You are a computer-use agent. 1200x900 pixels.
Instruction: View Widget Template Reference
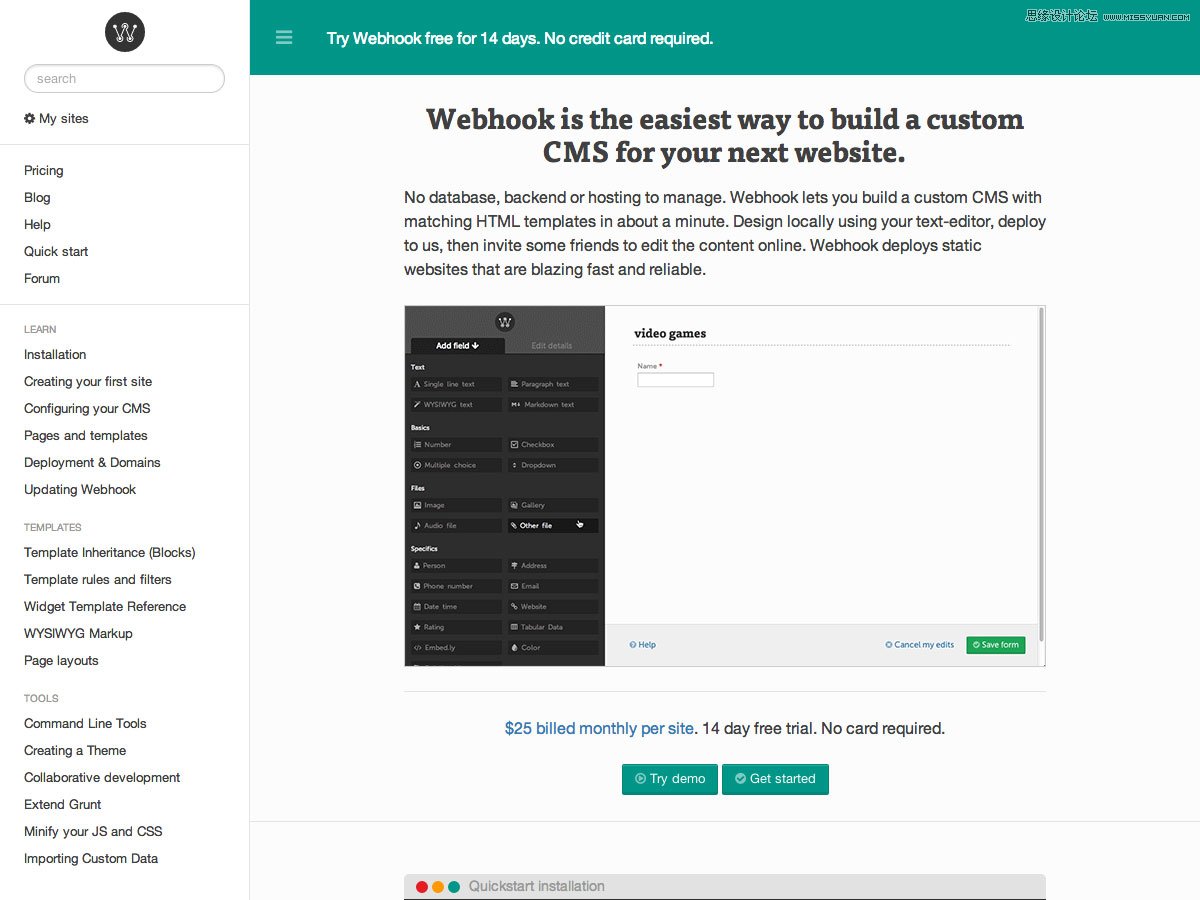pos(105,607)
